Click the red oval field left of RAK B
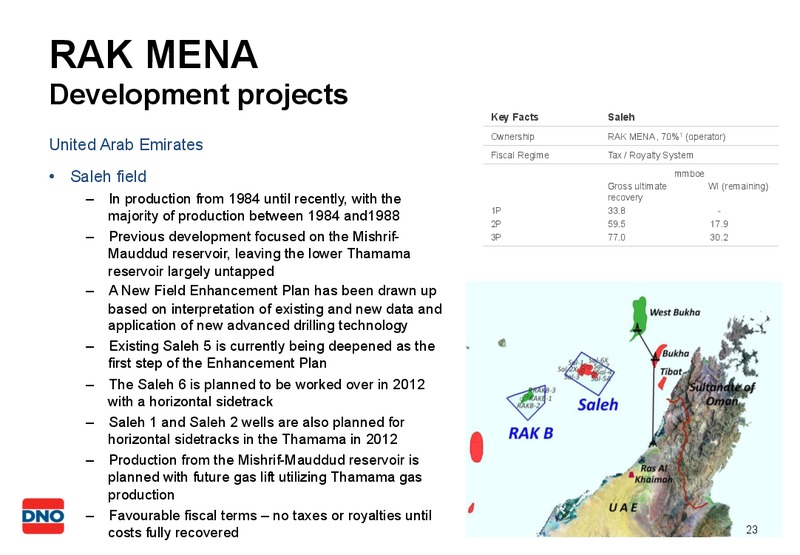Viewport: 800px width, 555px height. [x=477, y=447]
